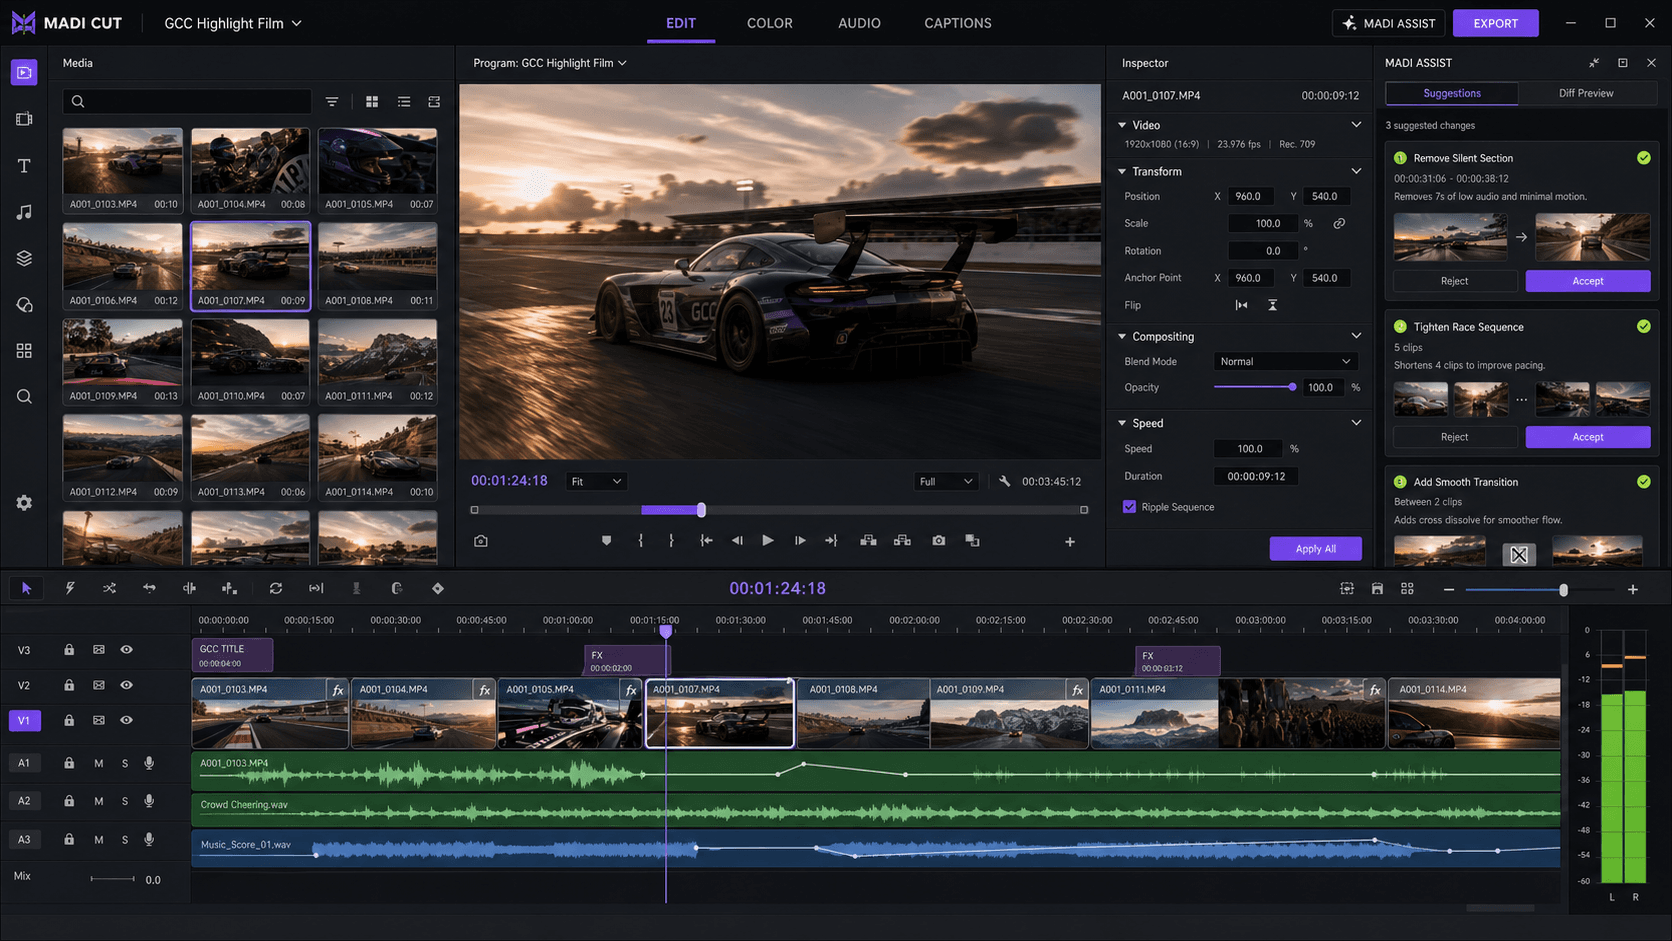Click the keyframe diamond tool
The height and width of the screenshot is (941, 1672).
click(x=437, y=589)
